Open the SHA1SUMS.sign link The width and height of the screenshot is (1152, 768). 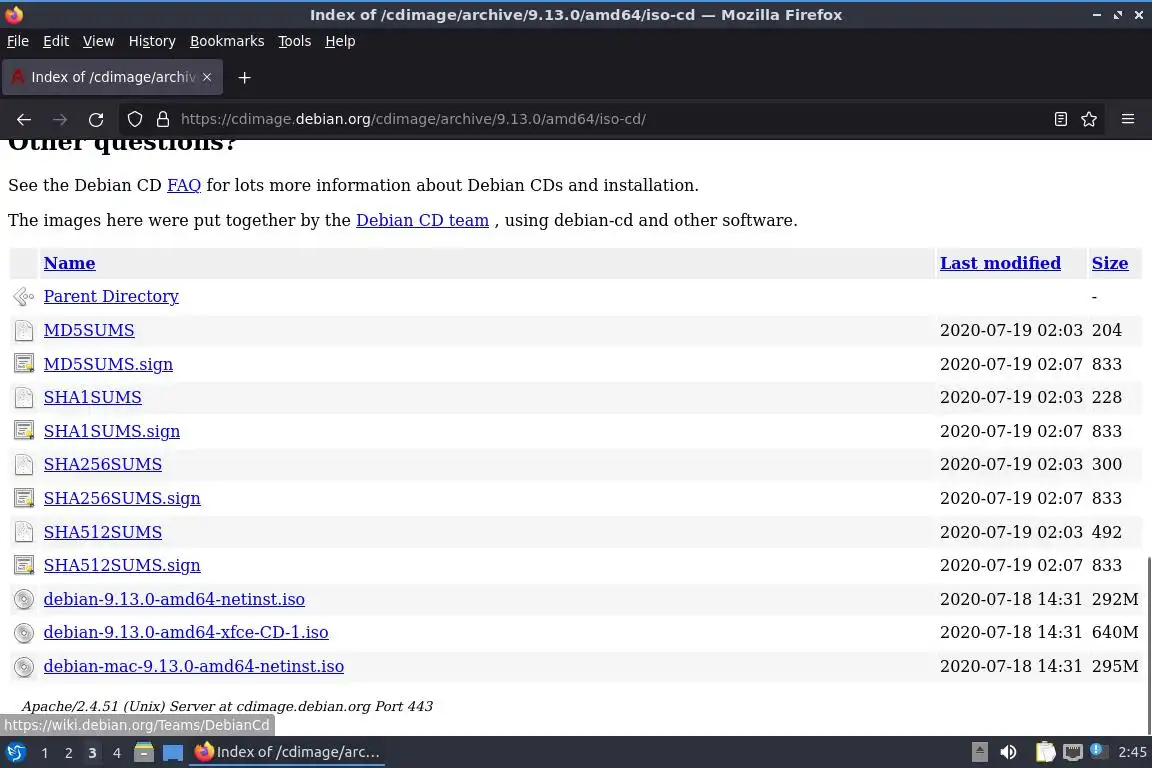pos(112,431)
